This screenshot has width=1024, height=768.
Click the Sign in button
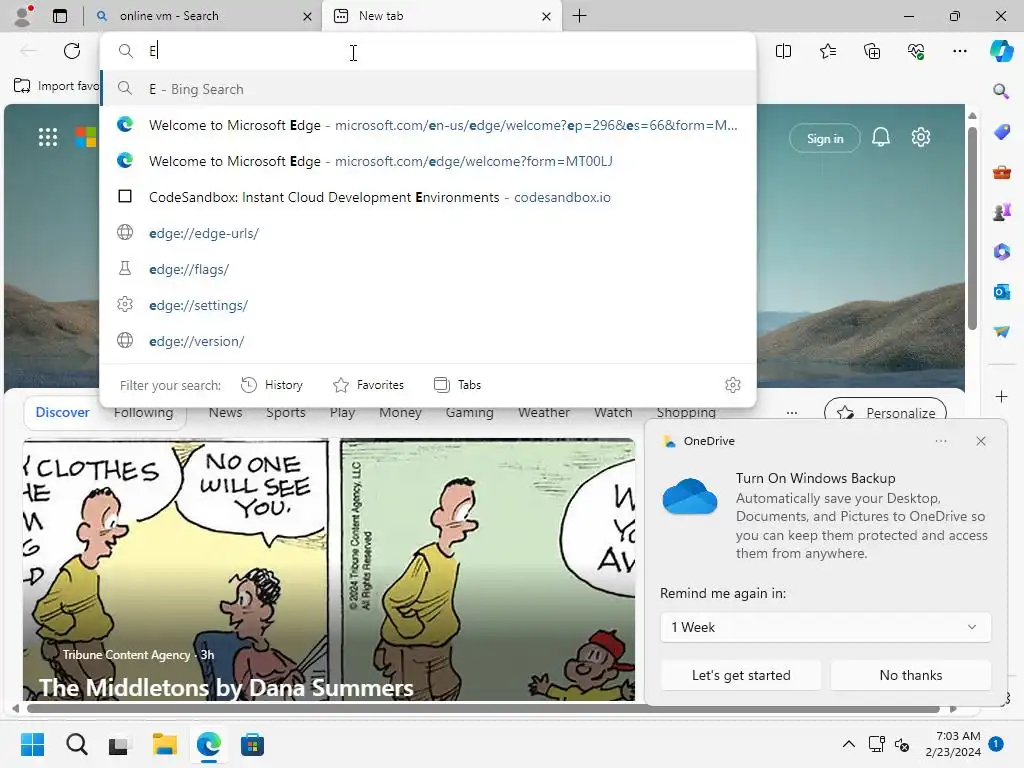click(825, 138)
